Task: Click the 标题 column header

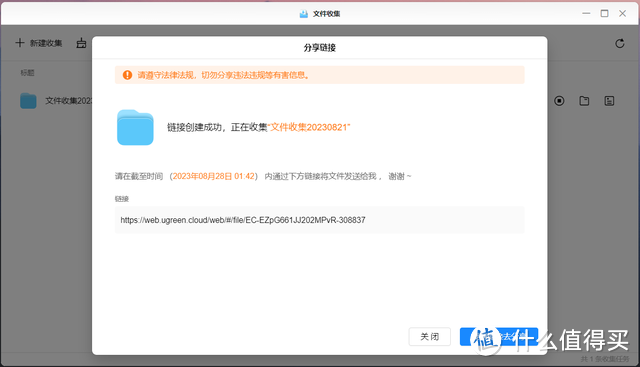Action: pyautogui.click(x=27, y=73)
